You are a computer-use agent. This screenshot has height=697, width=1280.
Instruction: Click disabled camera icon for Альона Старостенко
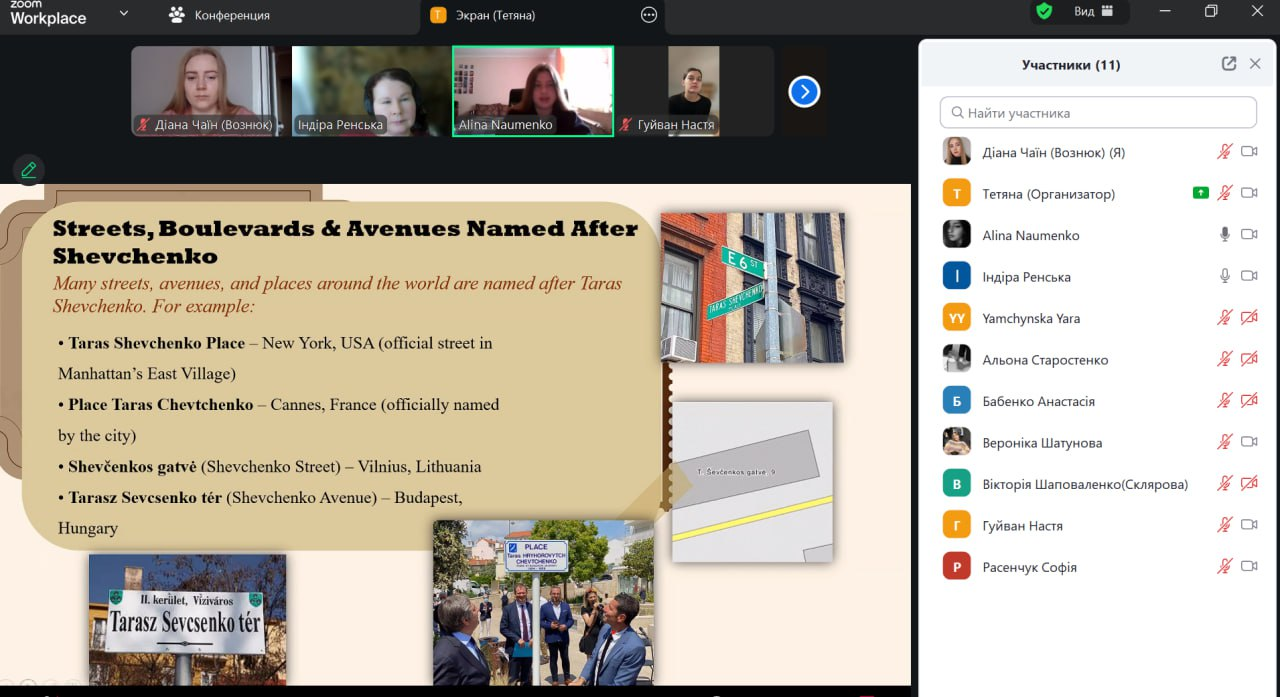pos(1249,359)
